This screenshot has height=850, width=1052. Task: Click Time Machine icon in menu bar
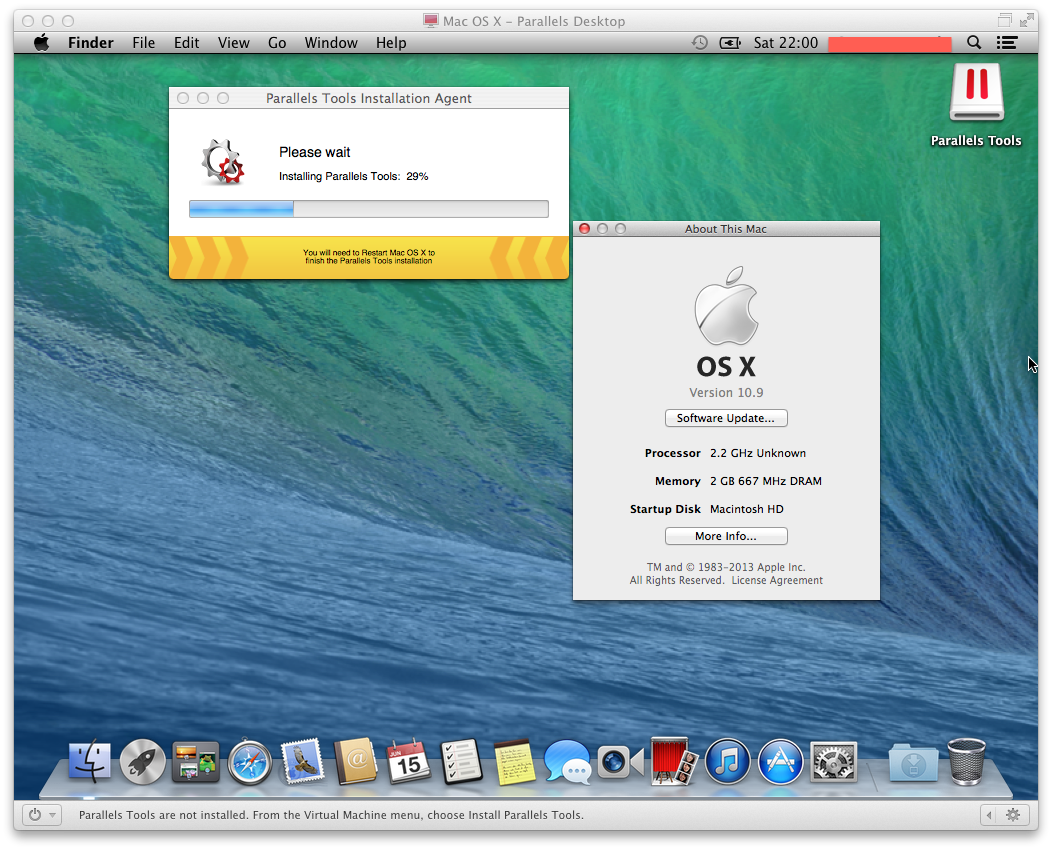700,43
